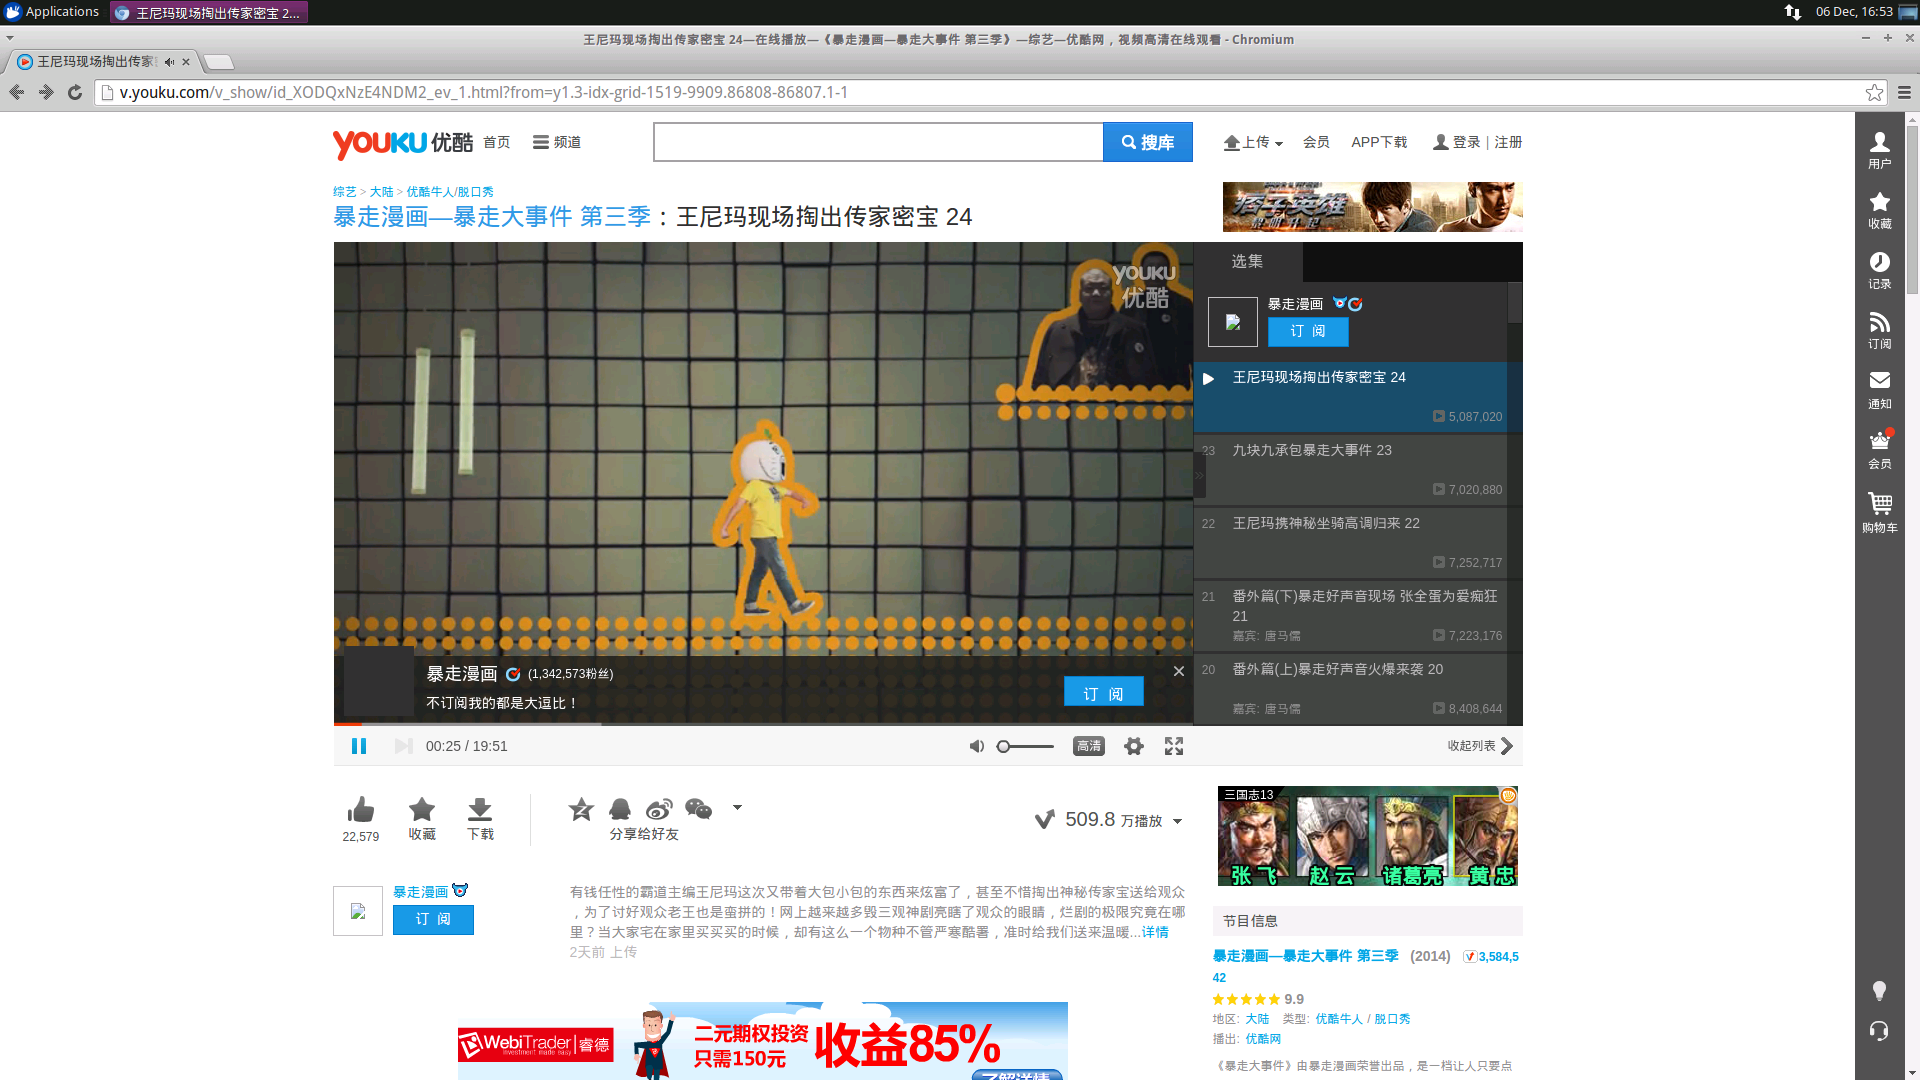Subscribe via 订阅 button below video
The height and width of the screenshot is (1080, 1920).
pos(433,919)
